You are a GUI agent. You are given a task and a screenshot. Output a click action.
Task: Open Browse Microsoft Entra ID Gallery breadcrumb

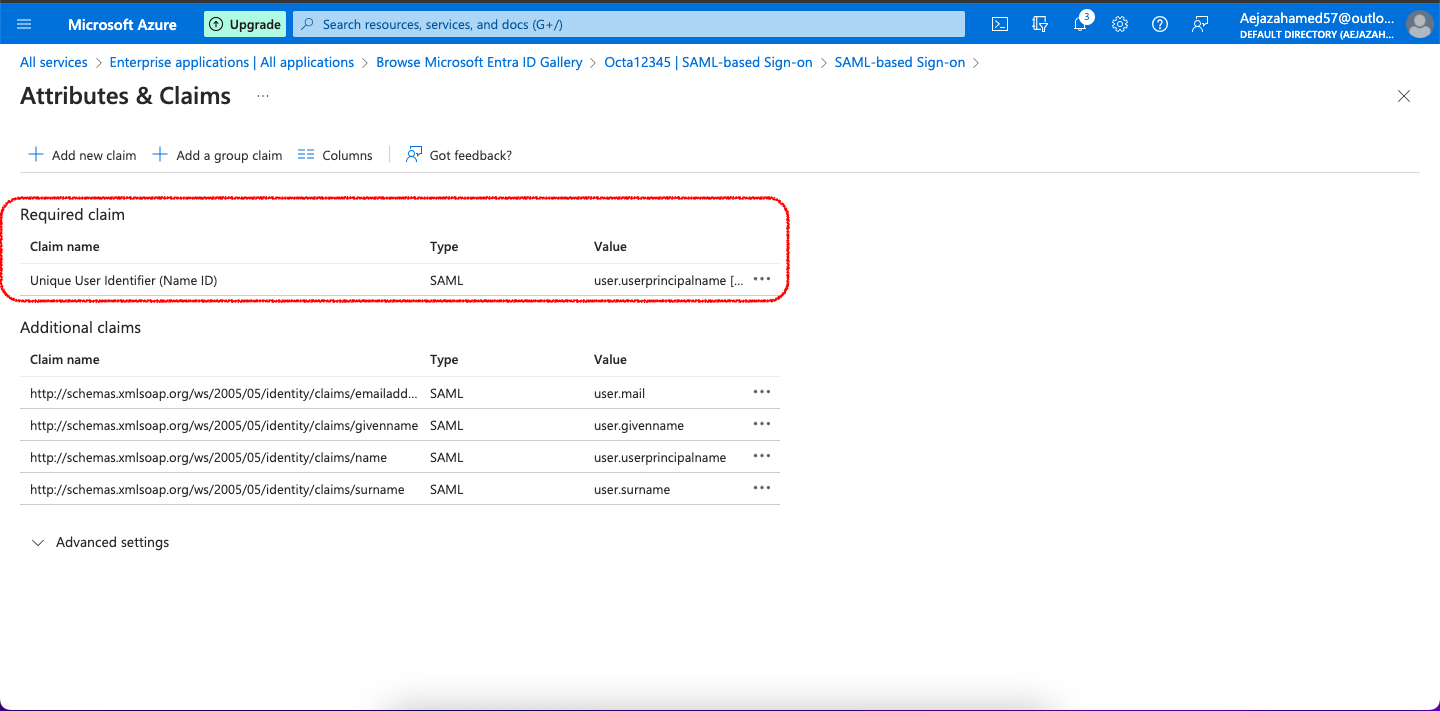(x=479, y=62)
